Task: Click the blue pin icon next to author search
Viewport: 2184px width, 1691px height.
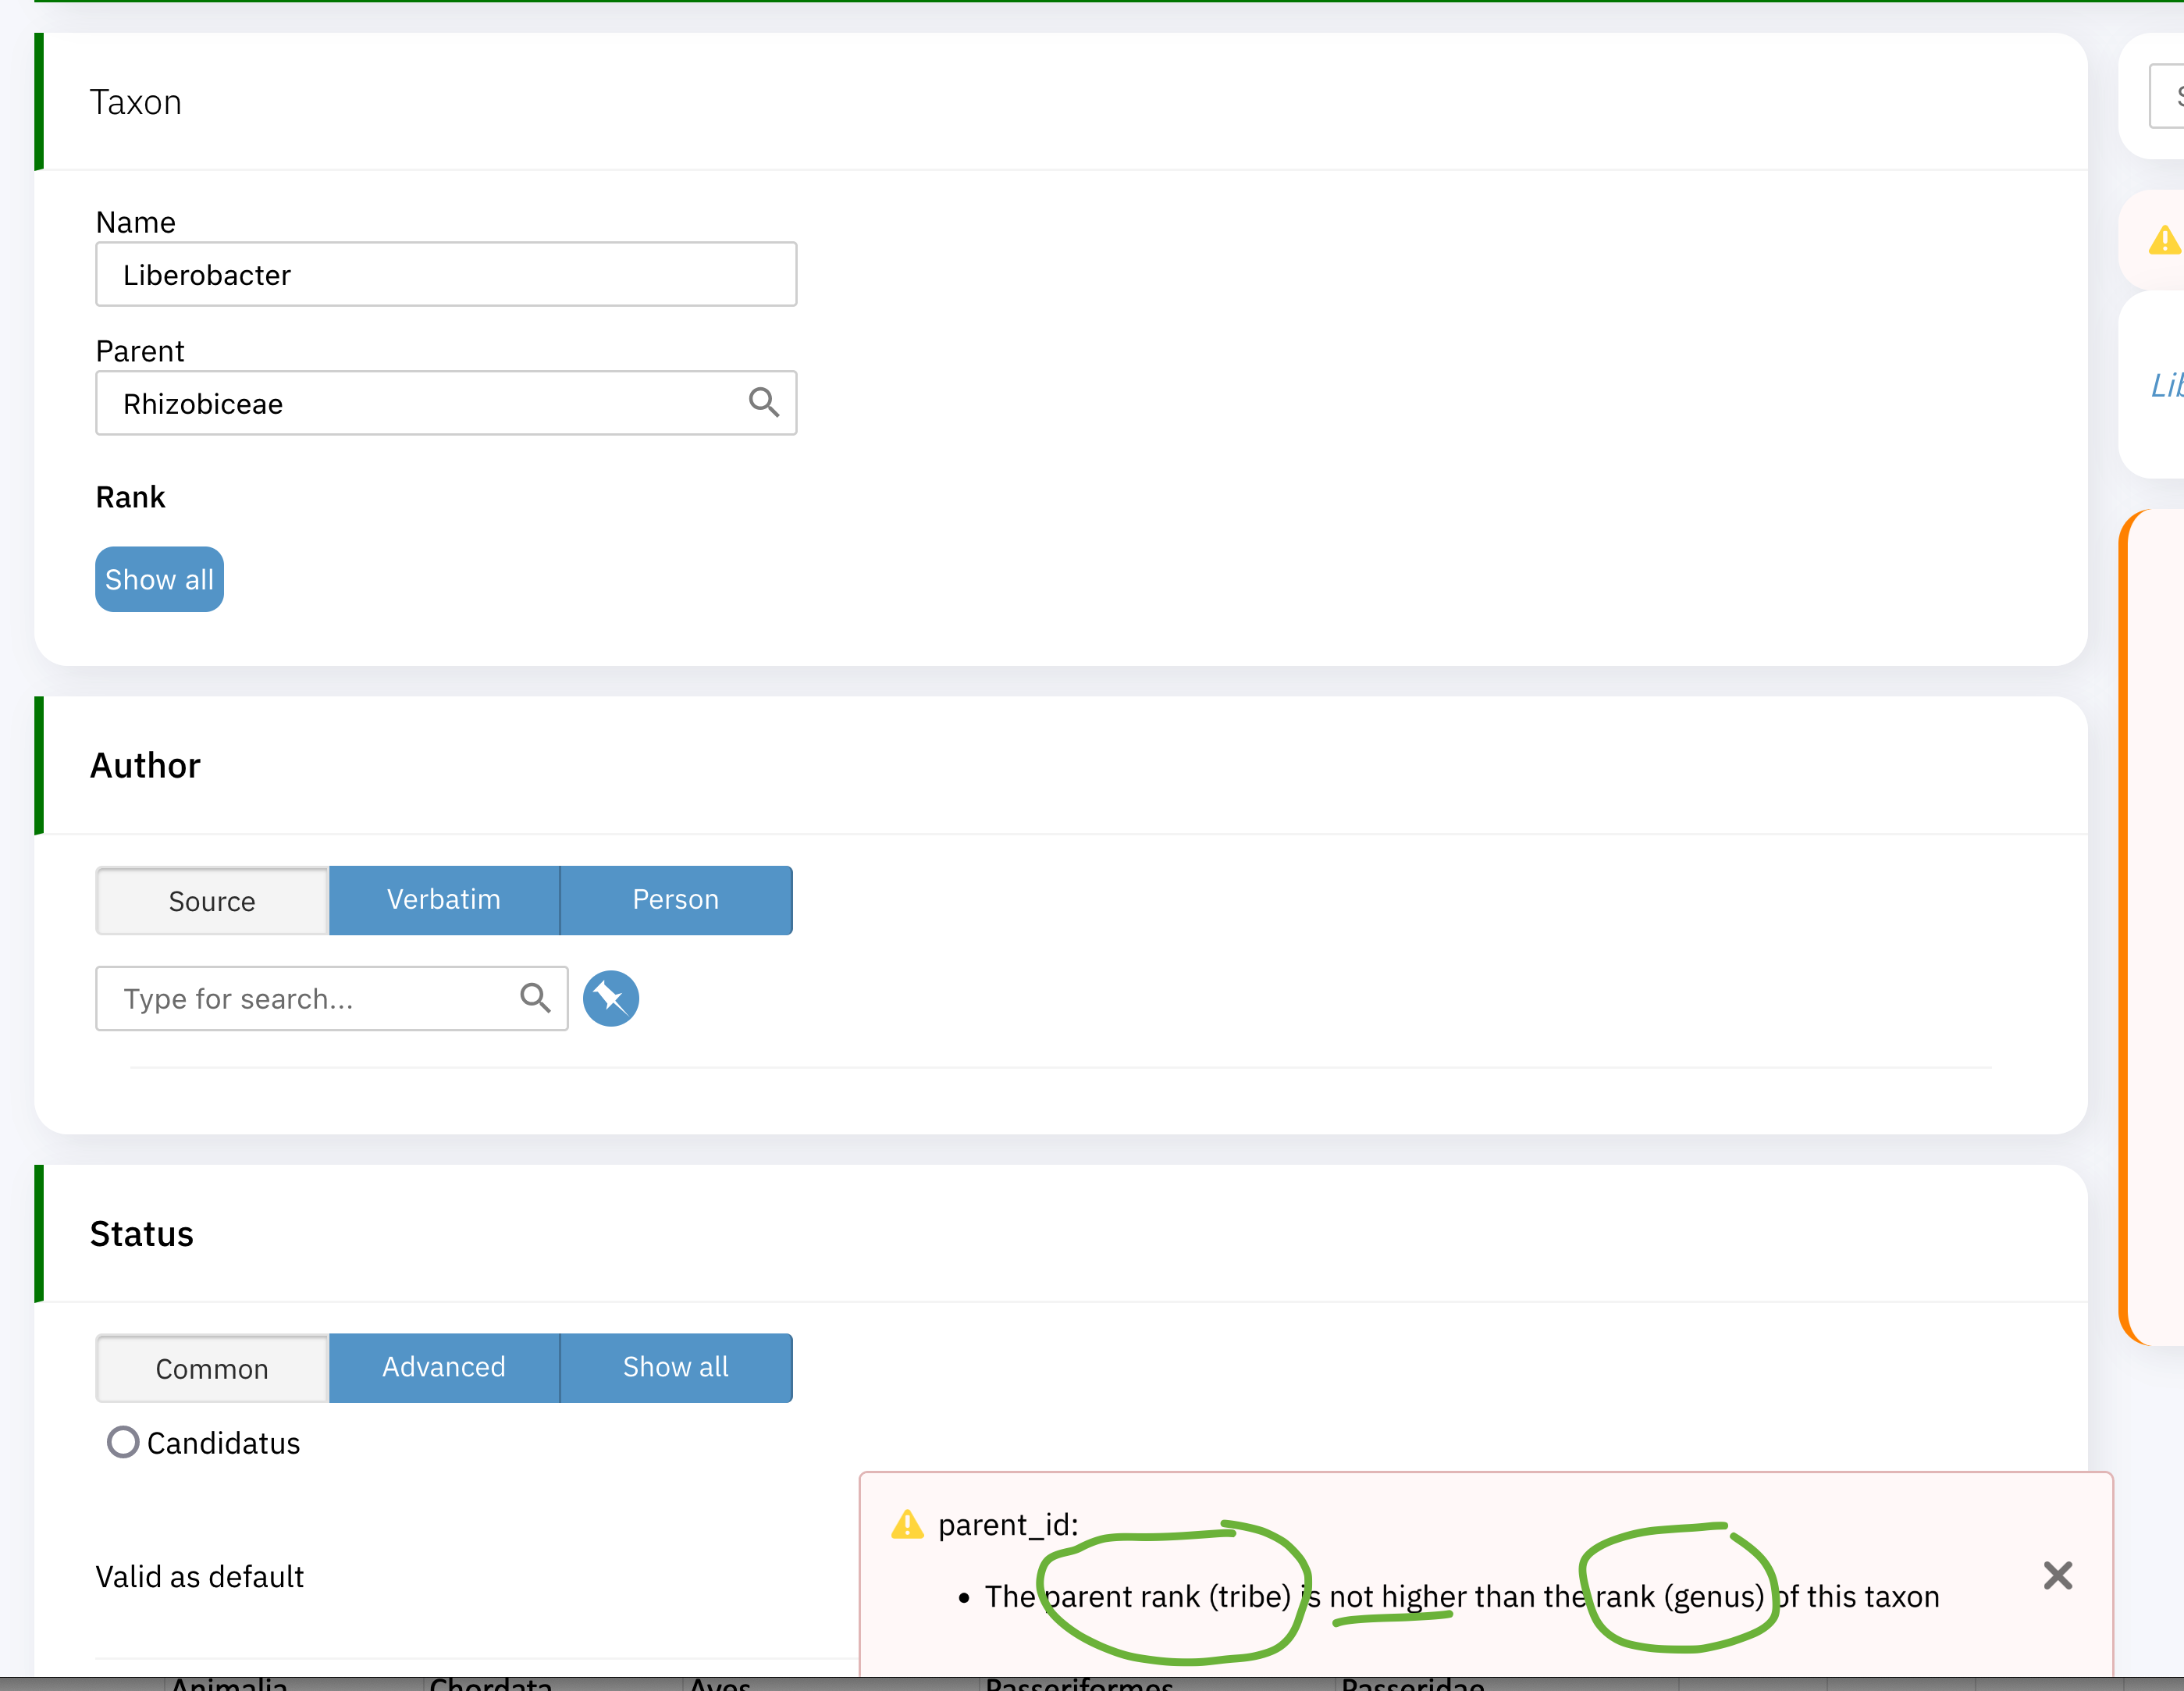Action: pyautogui.click(x=610, y=997)
